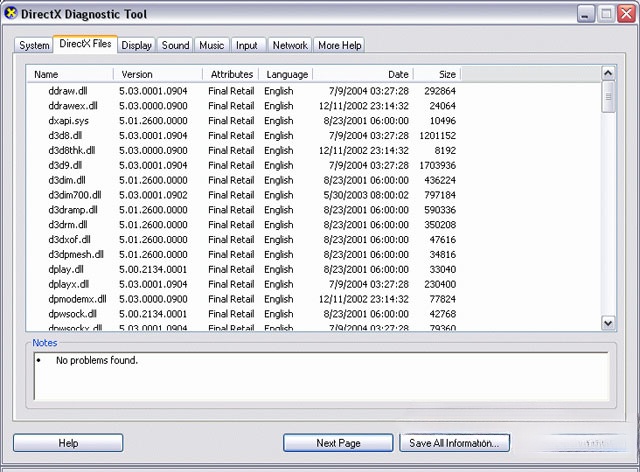Click size value 1201152
The height and width of the screenshot is (472, 640).
(x=438, y=136)
